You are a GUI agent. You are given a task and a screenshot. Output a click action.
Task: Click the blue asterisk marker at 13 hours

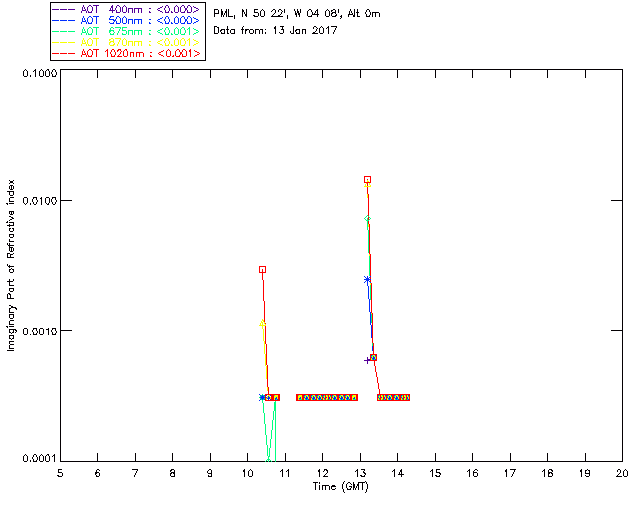[367, 280]
